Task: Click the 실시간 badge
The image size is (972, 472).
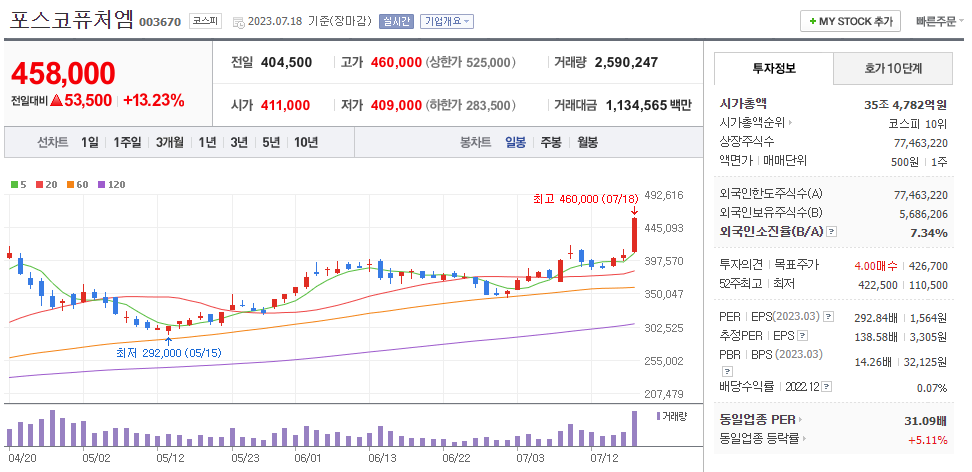Action: pos(396,21)
